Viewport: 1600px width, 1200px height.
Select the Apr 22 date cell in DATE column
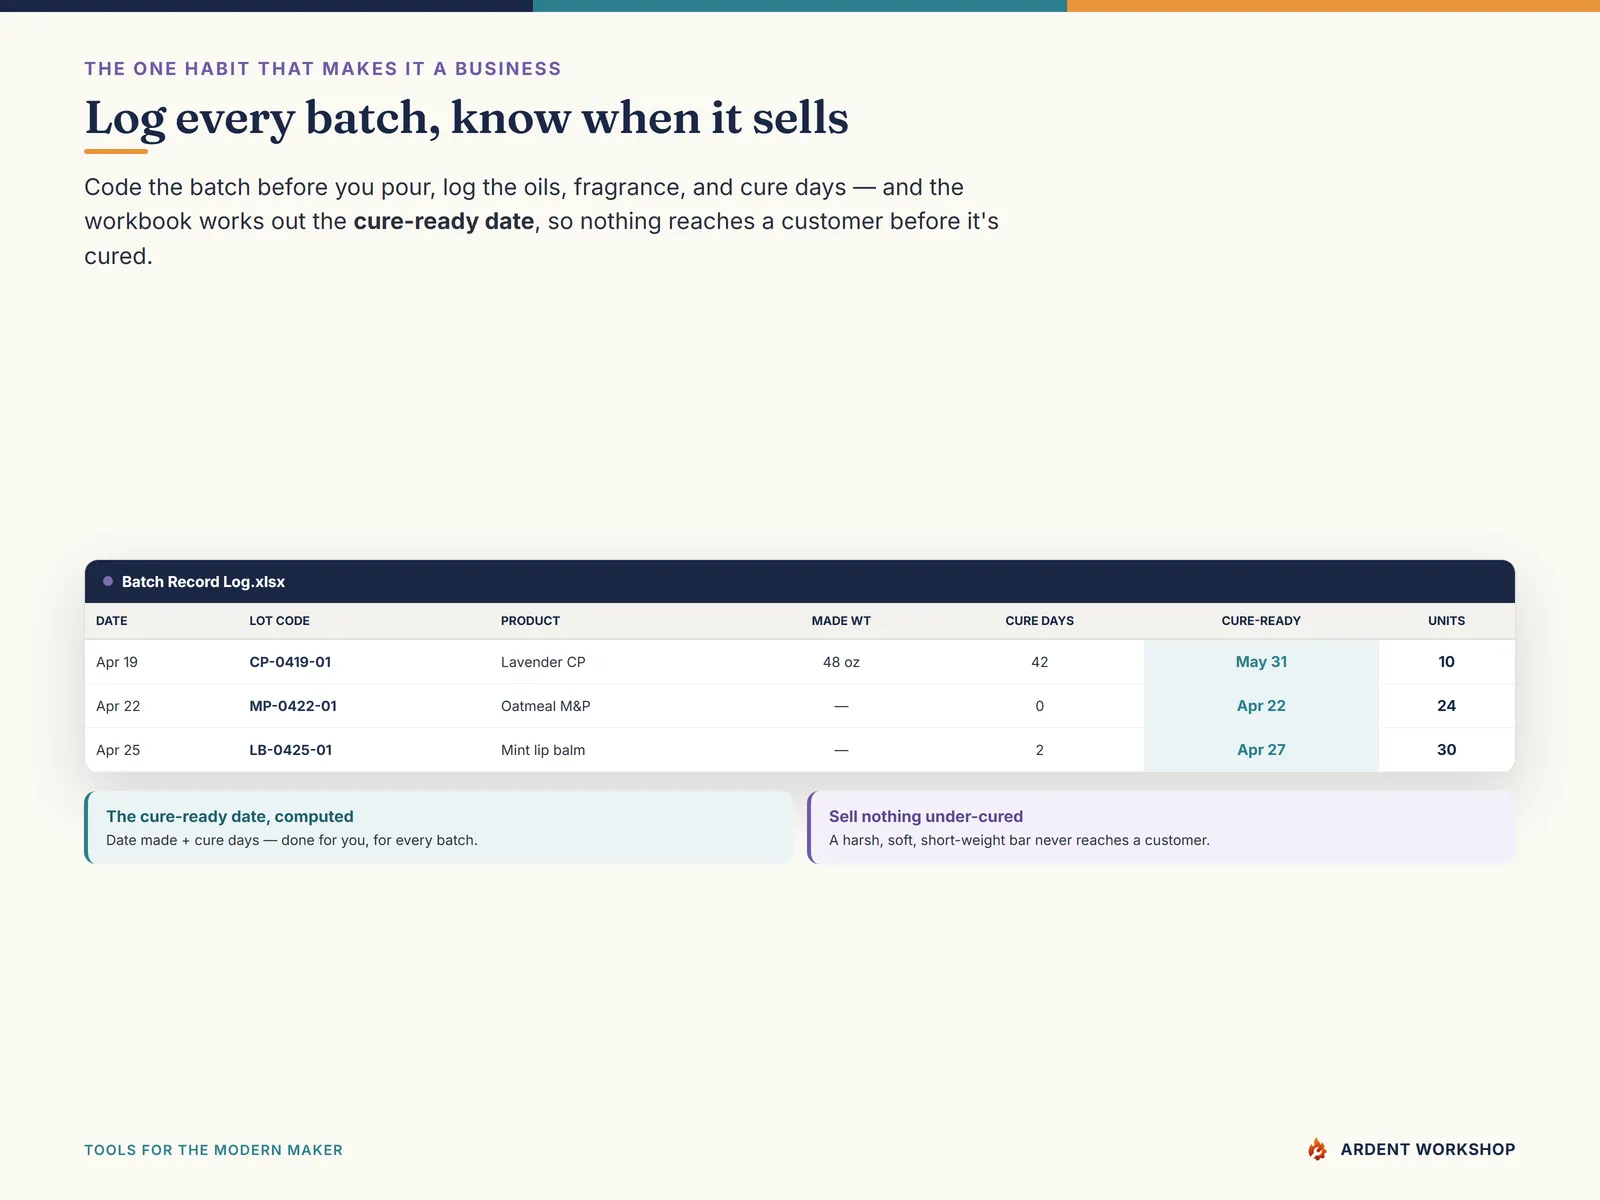[x=118, y=706]
